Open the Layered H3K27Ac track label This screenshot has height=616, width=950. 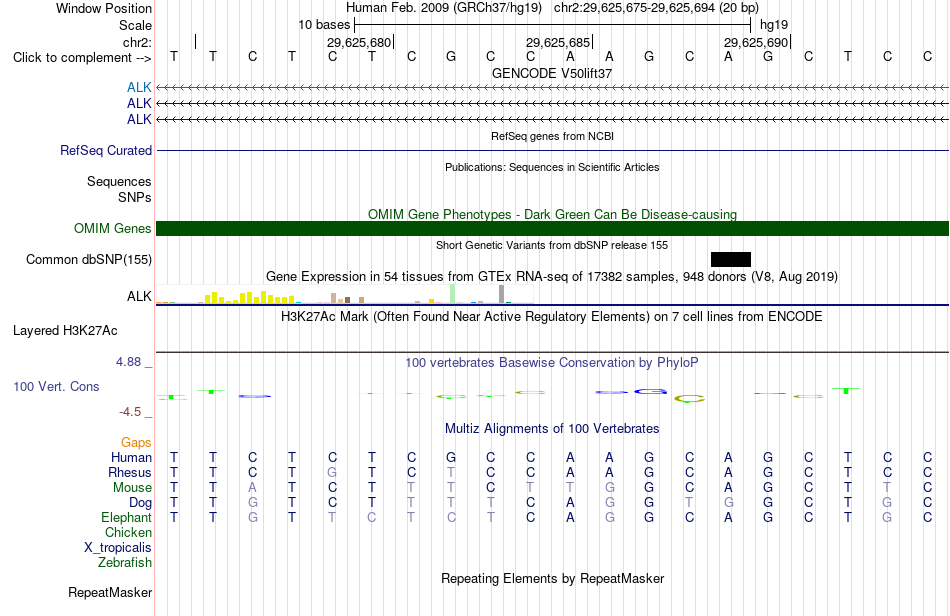coord(65,331)
